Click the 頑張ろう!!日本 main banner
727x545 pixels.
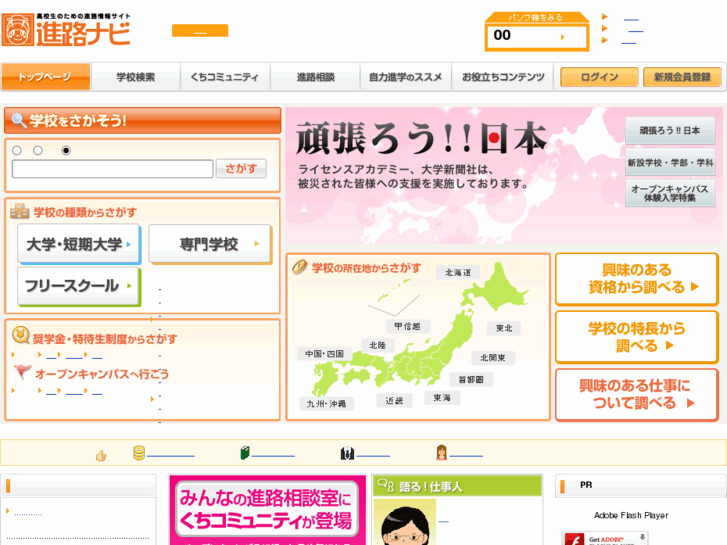504,175
